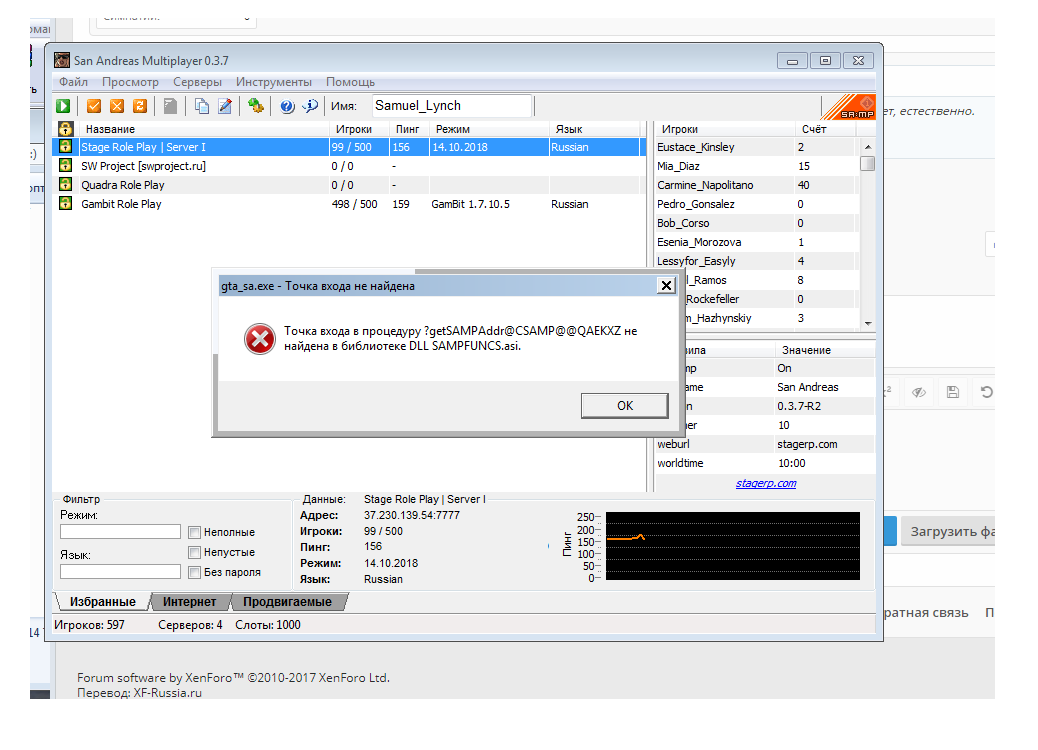
Task: Enable the Без пароля filter checkbox
Action: pos(195,572)
